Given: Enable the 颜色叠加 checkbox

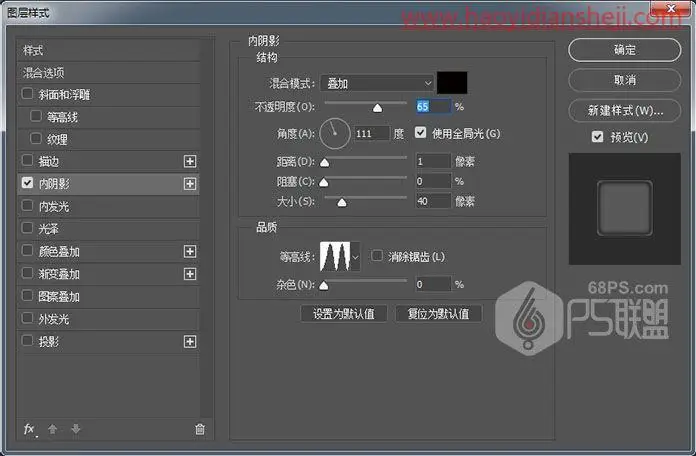Looking at the screenshot, I should (x=27, y=251).
